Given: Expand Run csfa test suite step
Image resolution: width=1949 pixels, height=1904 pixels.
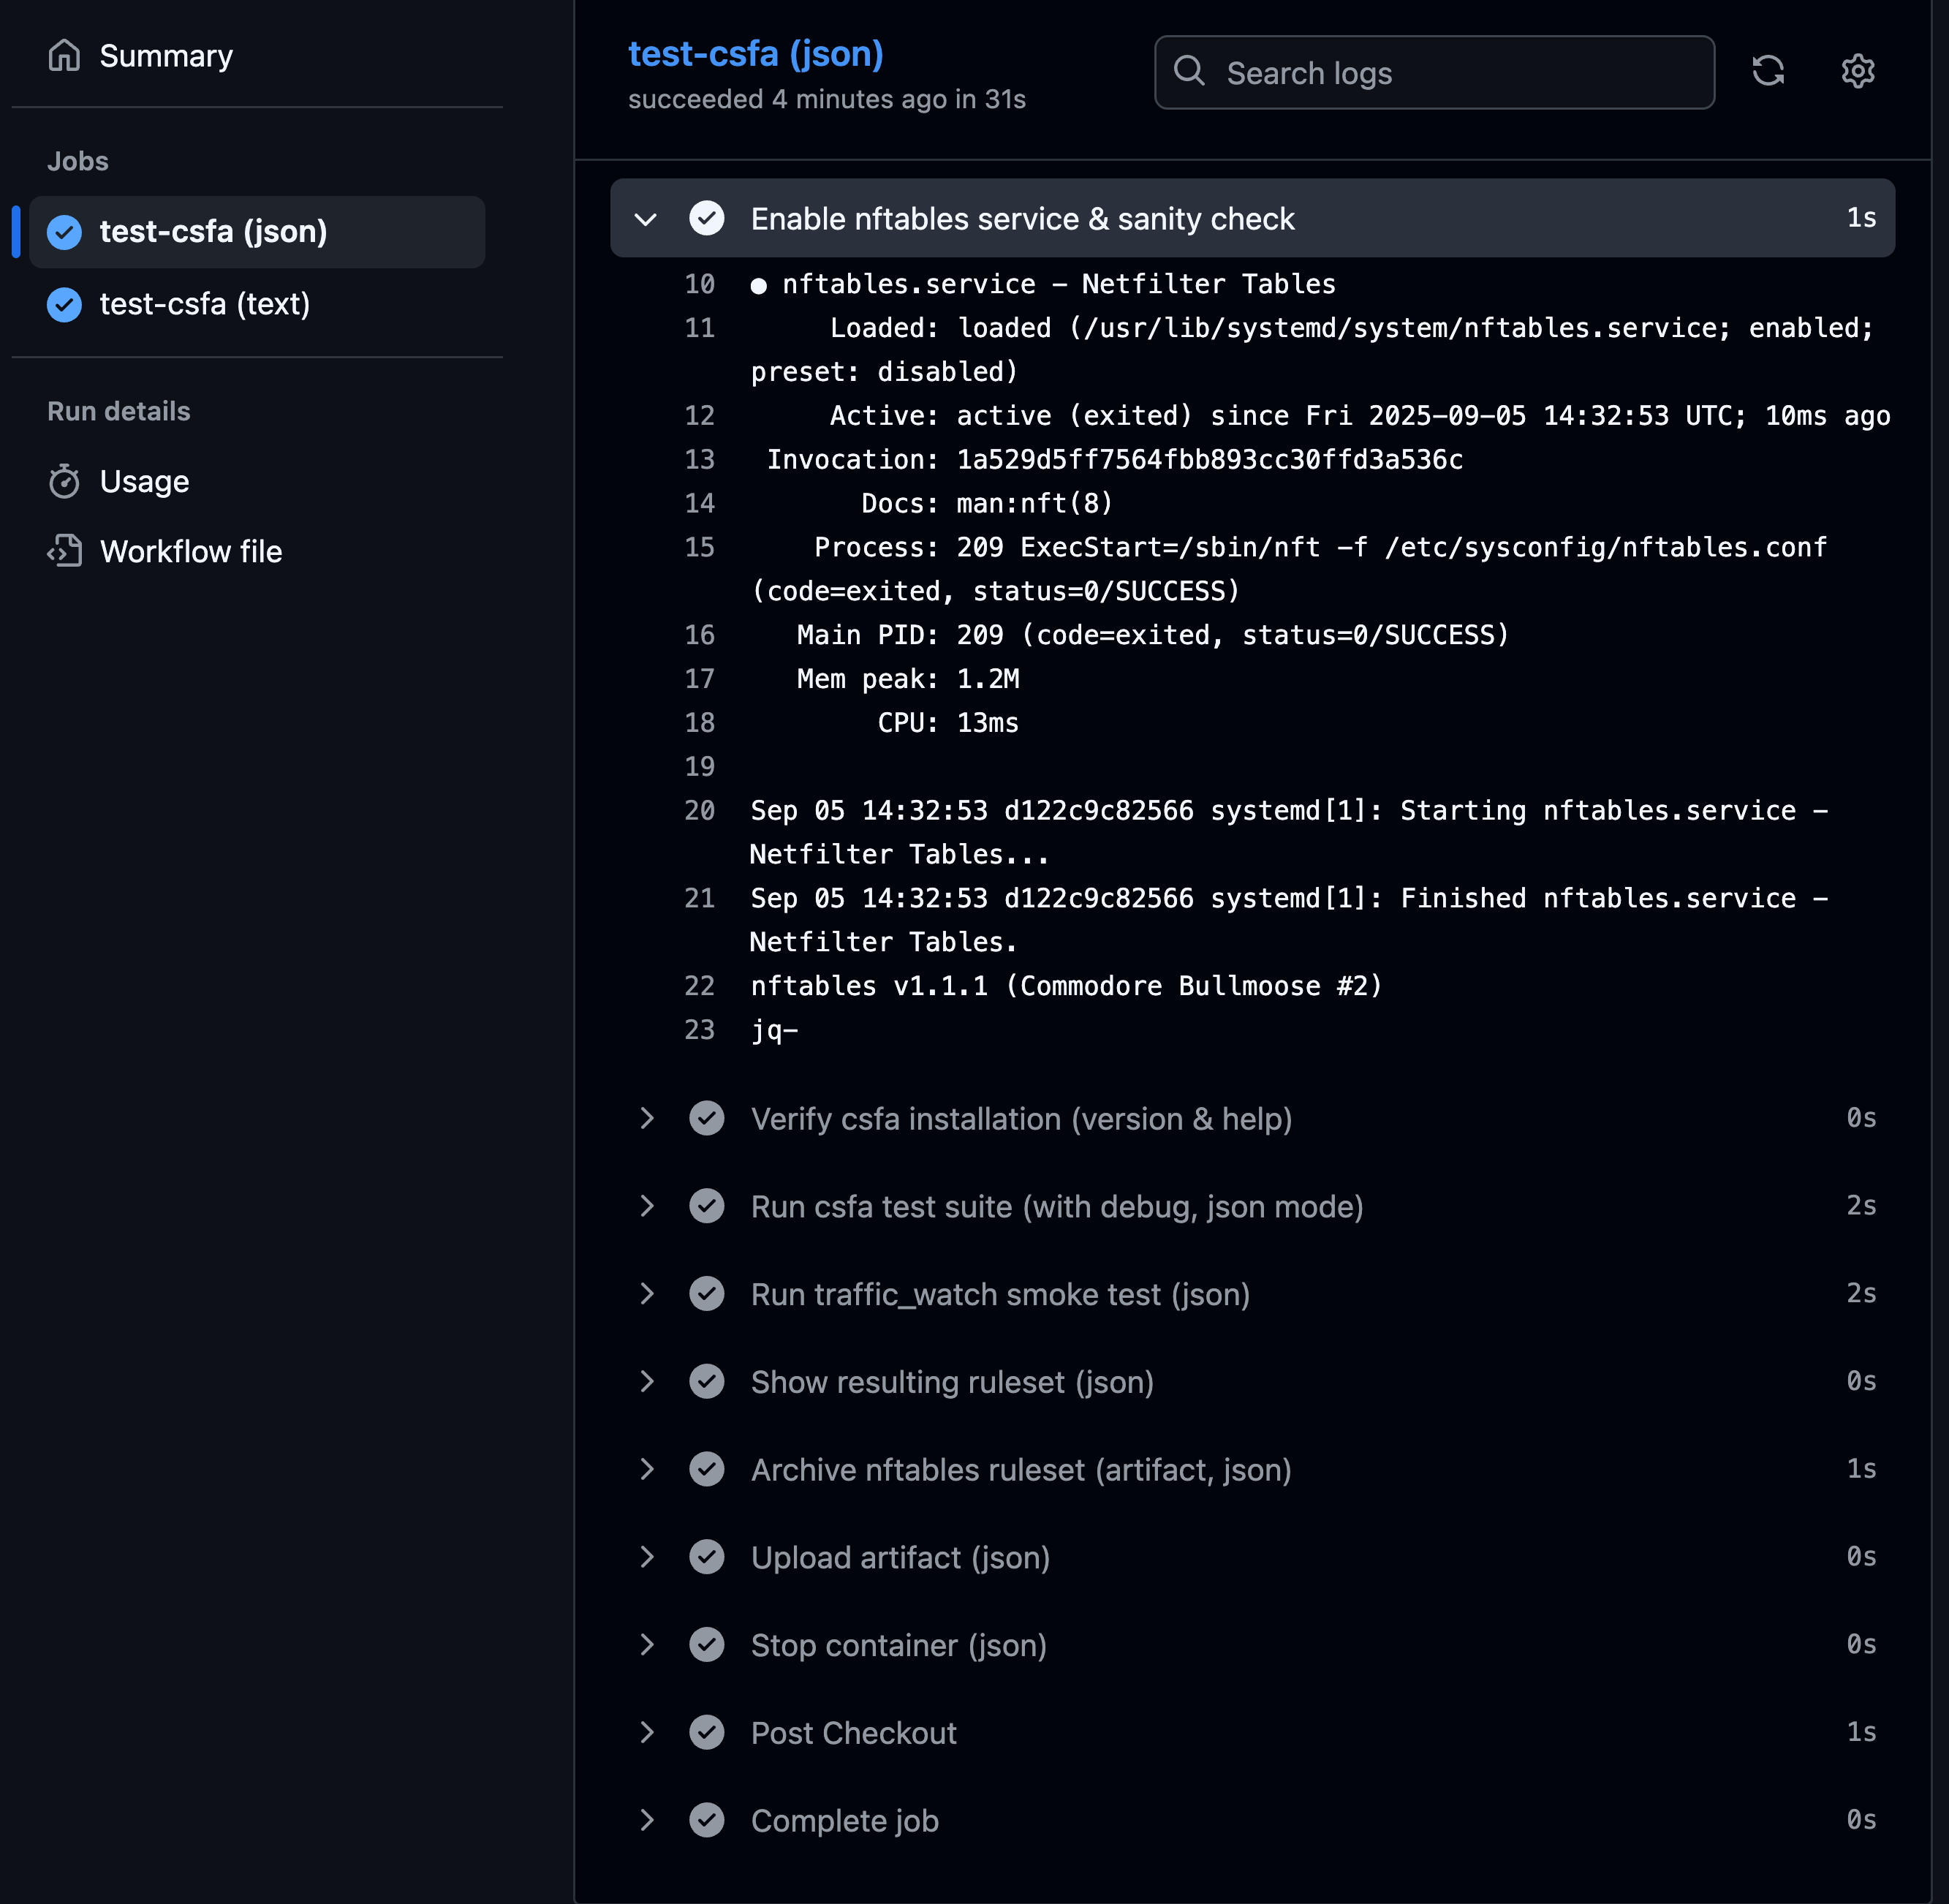Looking at the screenshot, I should (x=646, y=1207).
